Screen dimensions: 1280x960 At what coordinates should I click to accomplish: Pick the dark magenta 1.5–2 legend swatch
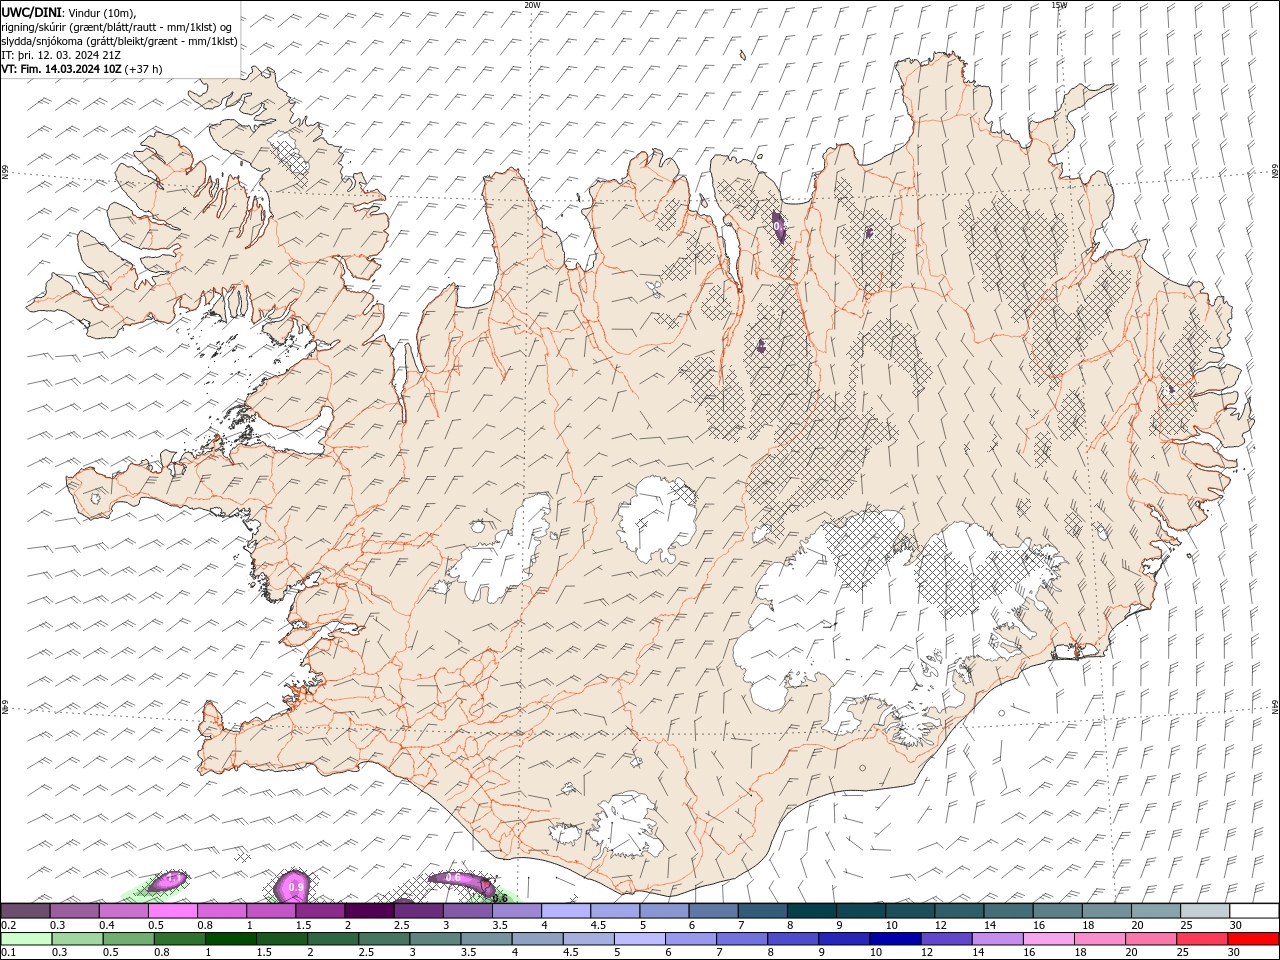click(x=320, y=911)
